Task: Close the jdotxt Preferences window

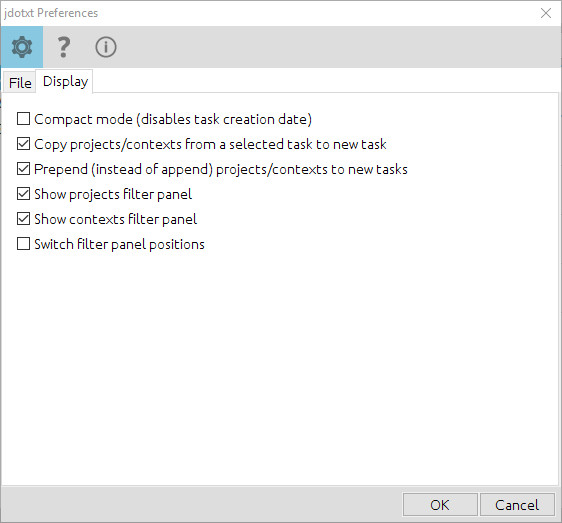Action: pos(546,13)
